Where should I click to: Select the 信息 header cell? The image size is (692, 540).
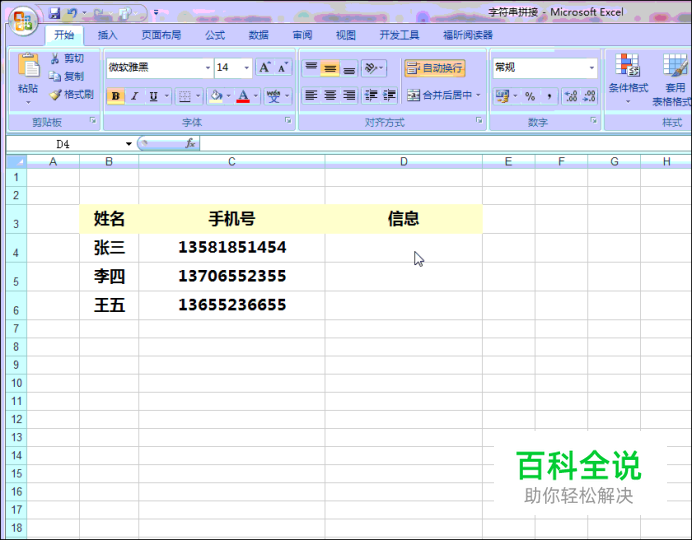click(x=403, y=219)
